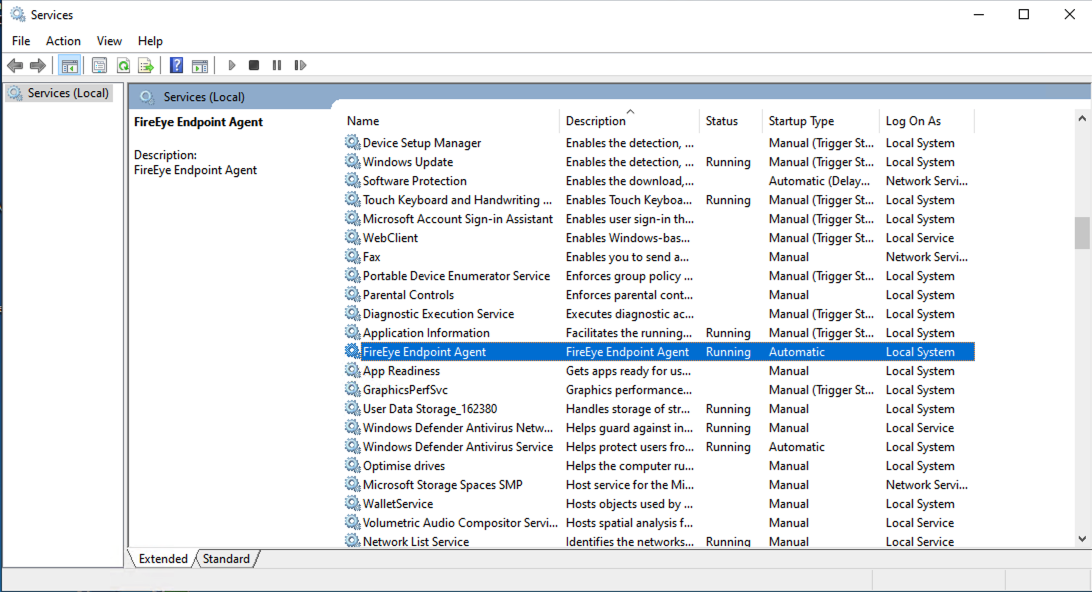Select the Windows Update service row
This screenshot has height=592, width=1092.
[408, 162]
